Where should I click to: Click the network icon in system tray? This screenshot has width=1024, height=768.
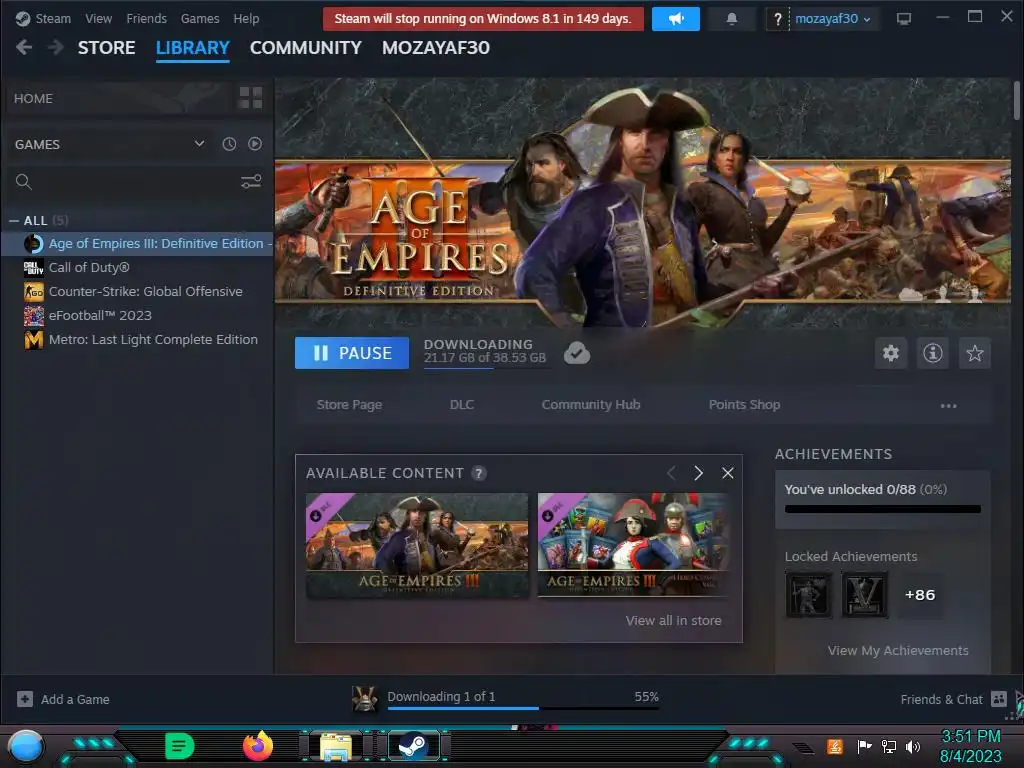(x=889, y=746)
